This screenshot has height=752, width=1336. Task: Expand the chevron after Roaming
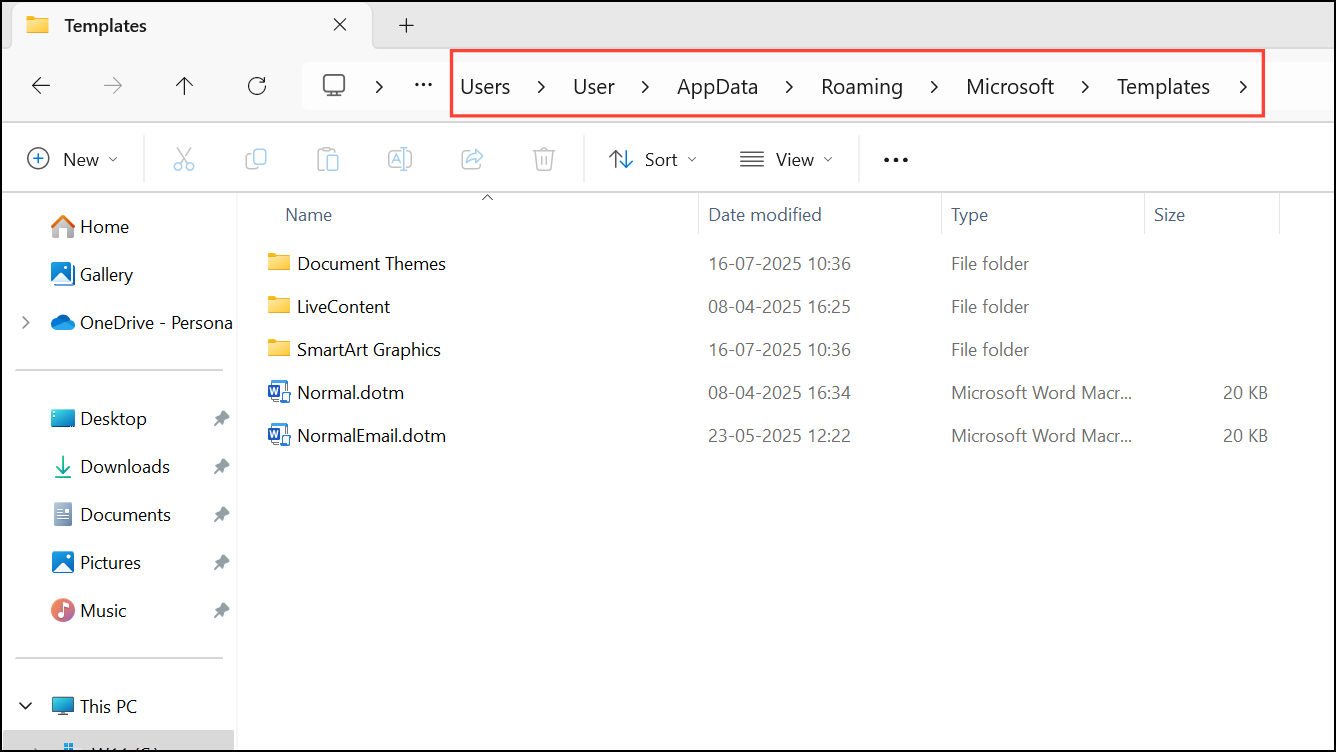[x=934, y=87]
